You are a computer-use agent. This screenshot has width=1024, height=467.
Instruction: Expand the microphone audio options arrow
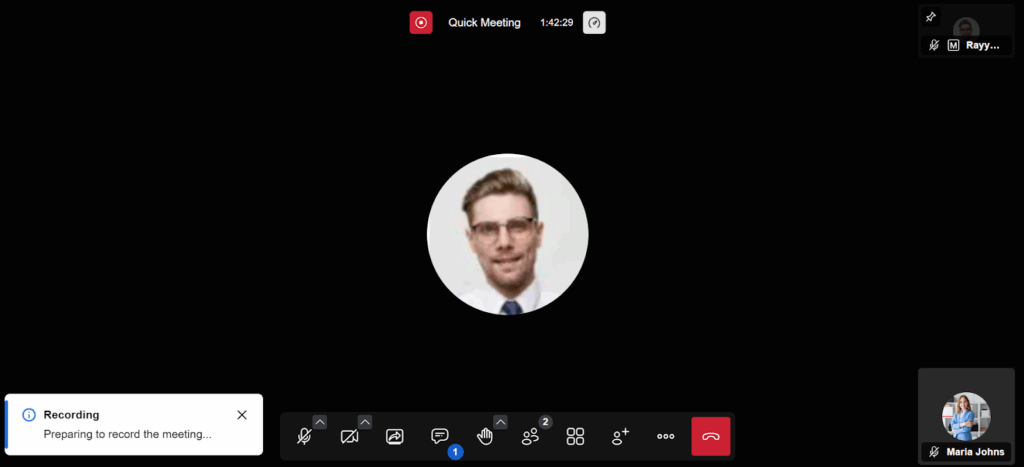click(319, 422)
